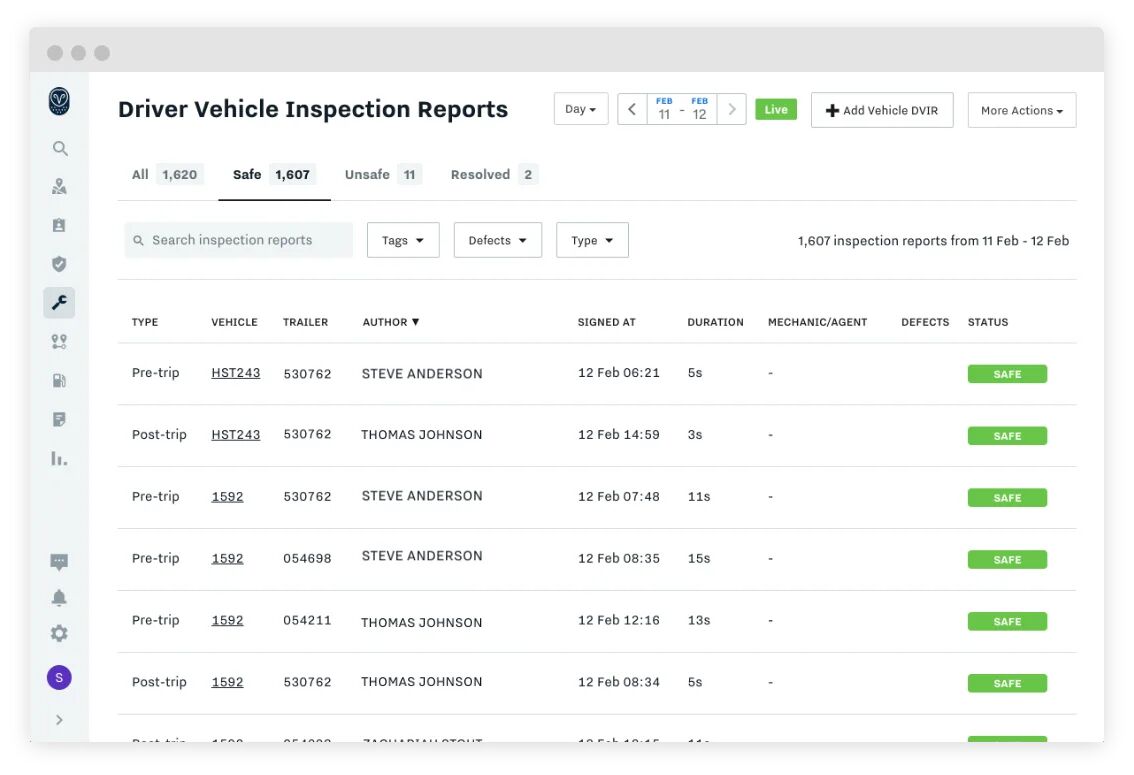
Task: Click SAFE status badge for 08:34 report
Action: click(x=1007, y=683)
